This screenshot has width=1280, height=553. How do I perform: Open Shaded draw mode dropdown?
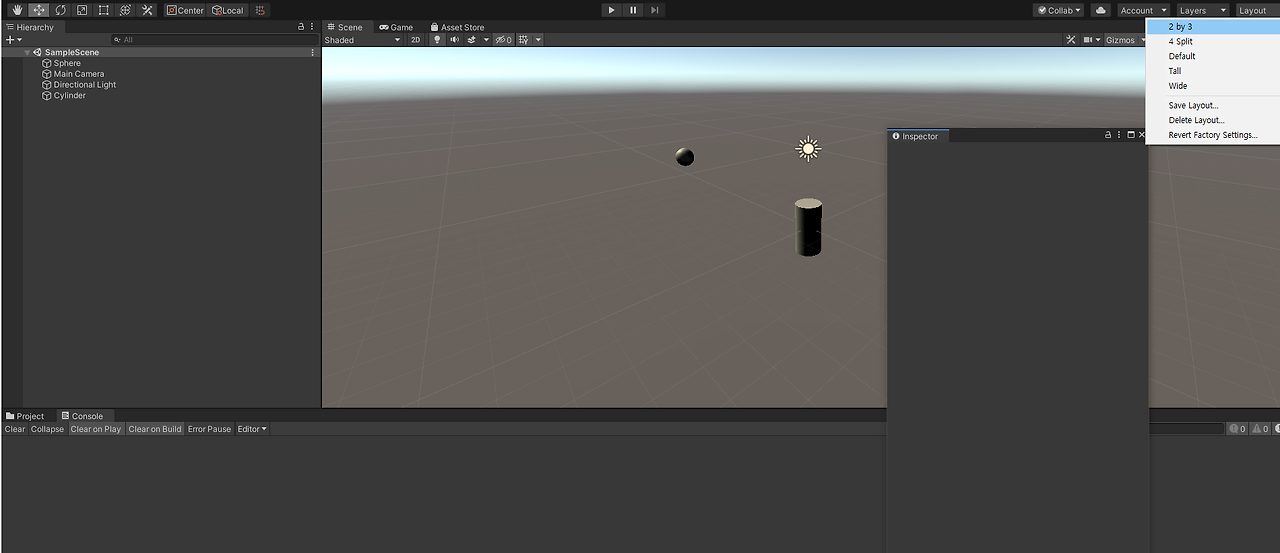point(362,40)
